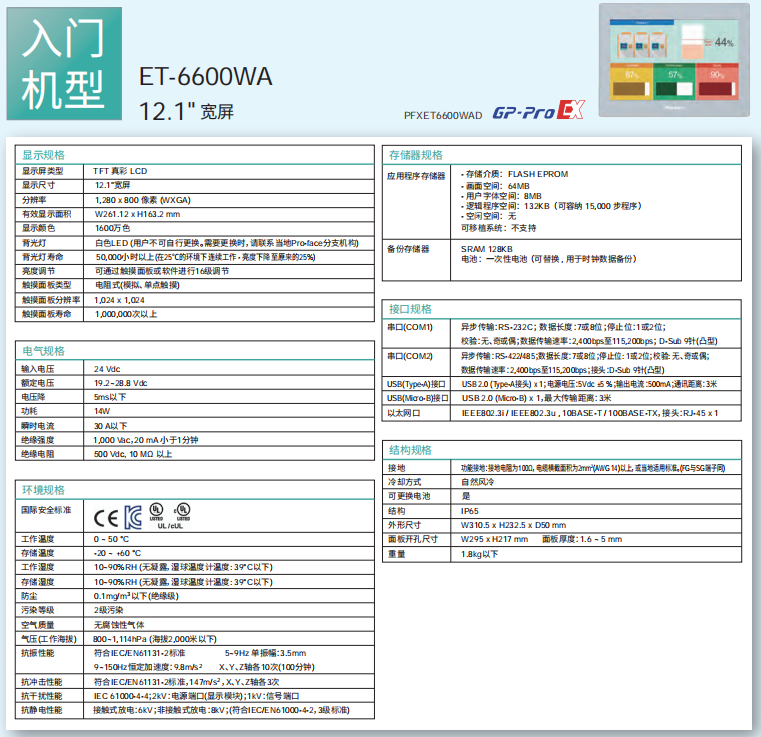Click the FLASH EPROM storage medium line

(514, 174)
